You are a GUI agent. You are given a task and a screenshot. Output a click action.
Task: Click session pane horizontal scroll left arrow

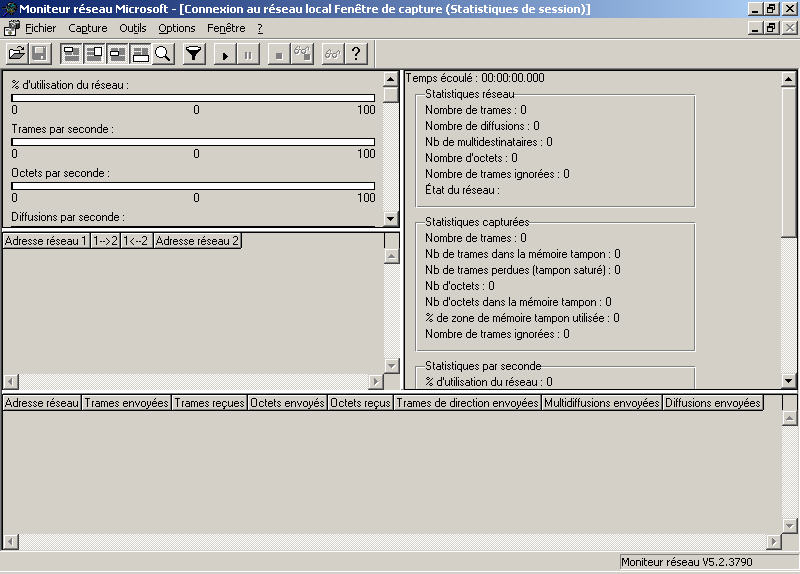coord(11,381)
